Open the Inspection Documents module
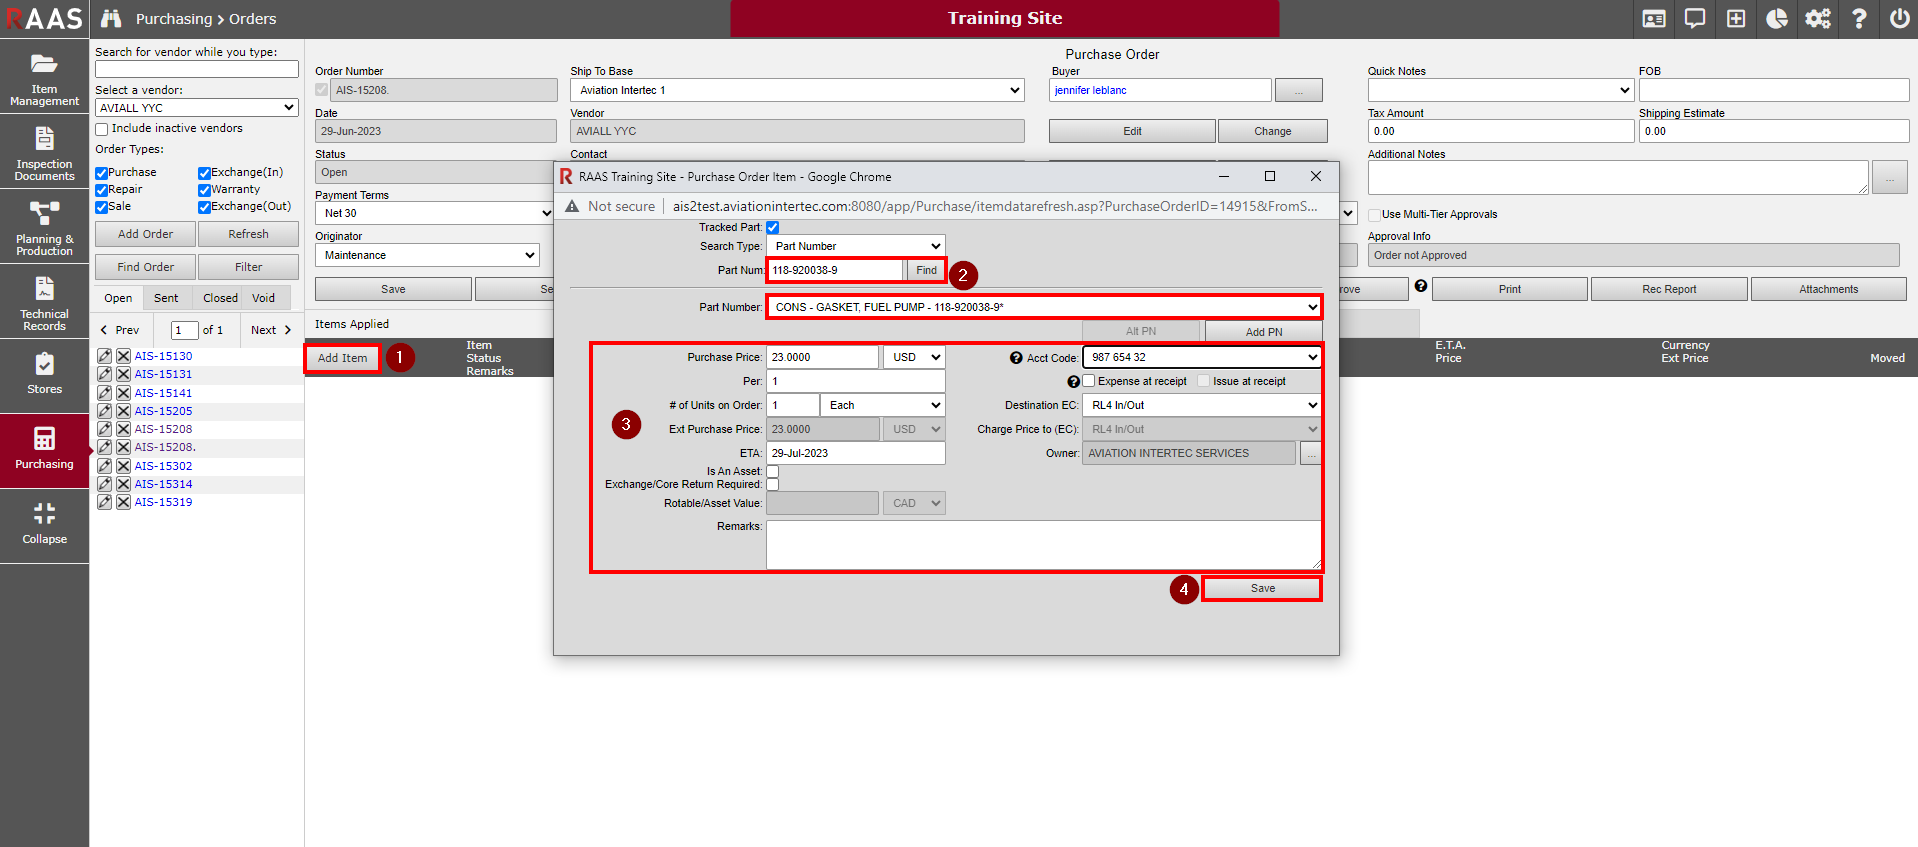Viewport: 1918px width, 847px height. coord(44,153)
